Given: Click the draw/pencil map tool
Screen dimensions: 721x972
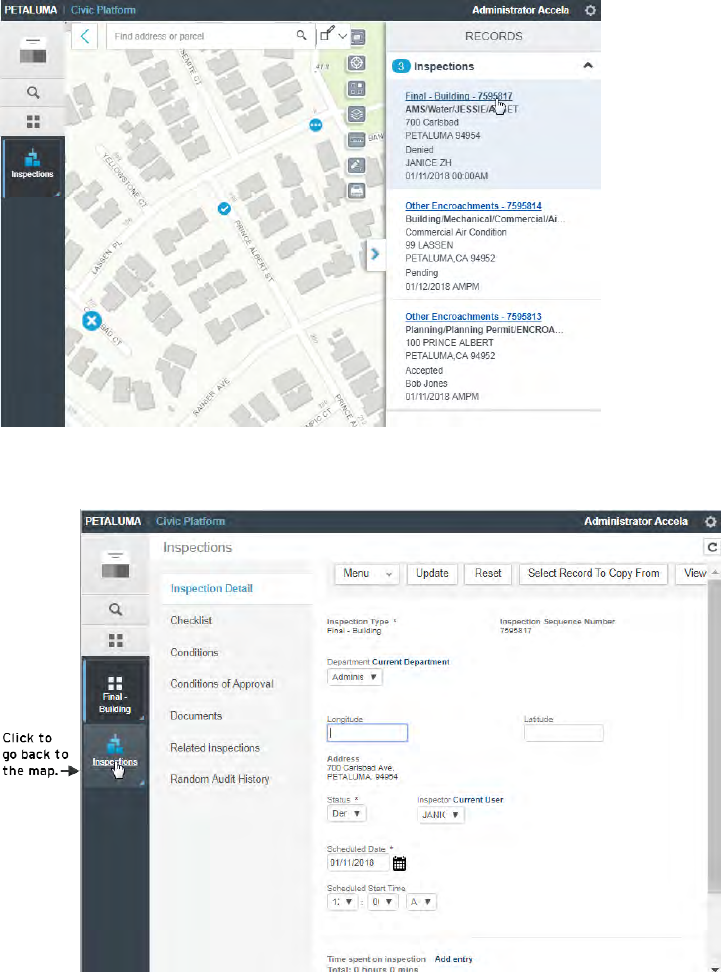Looking at the screenshot, I should (x=356, y=165).
